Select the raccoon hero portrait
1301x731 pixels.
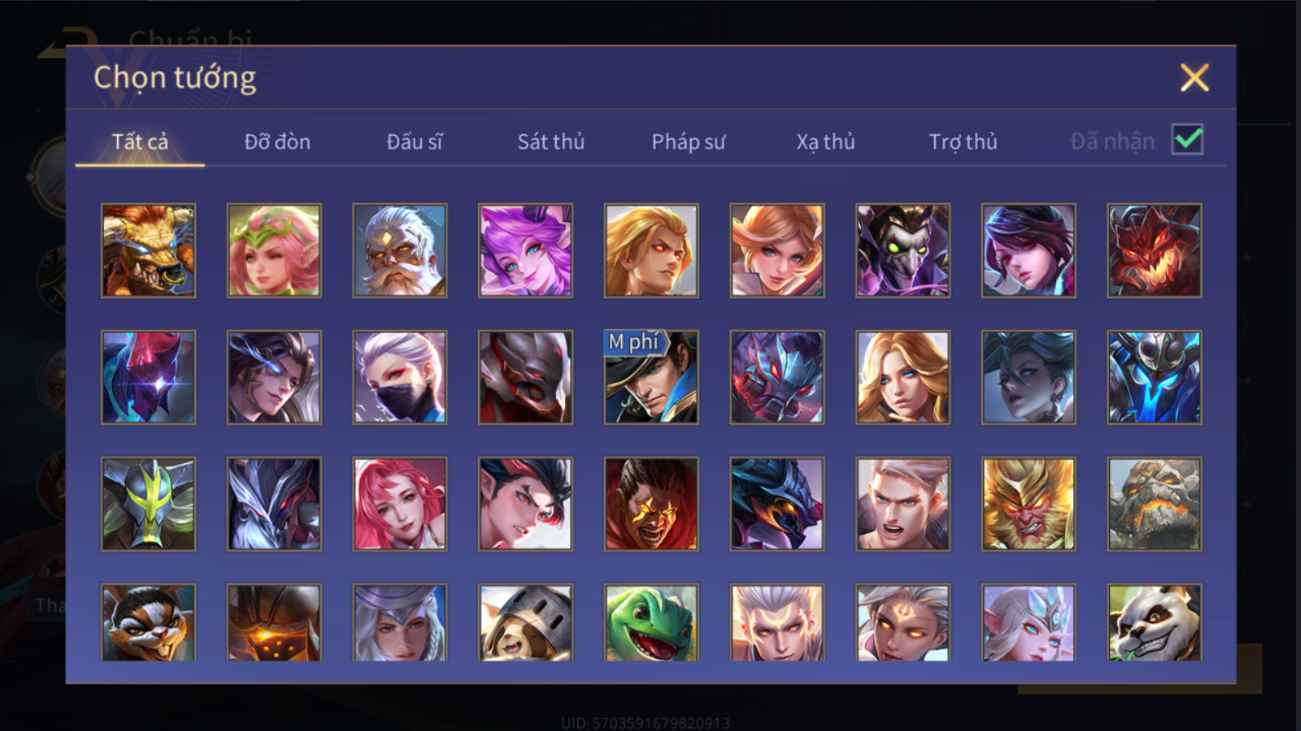(x=148, y=623)
